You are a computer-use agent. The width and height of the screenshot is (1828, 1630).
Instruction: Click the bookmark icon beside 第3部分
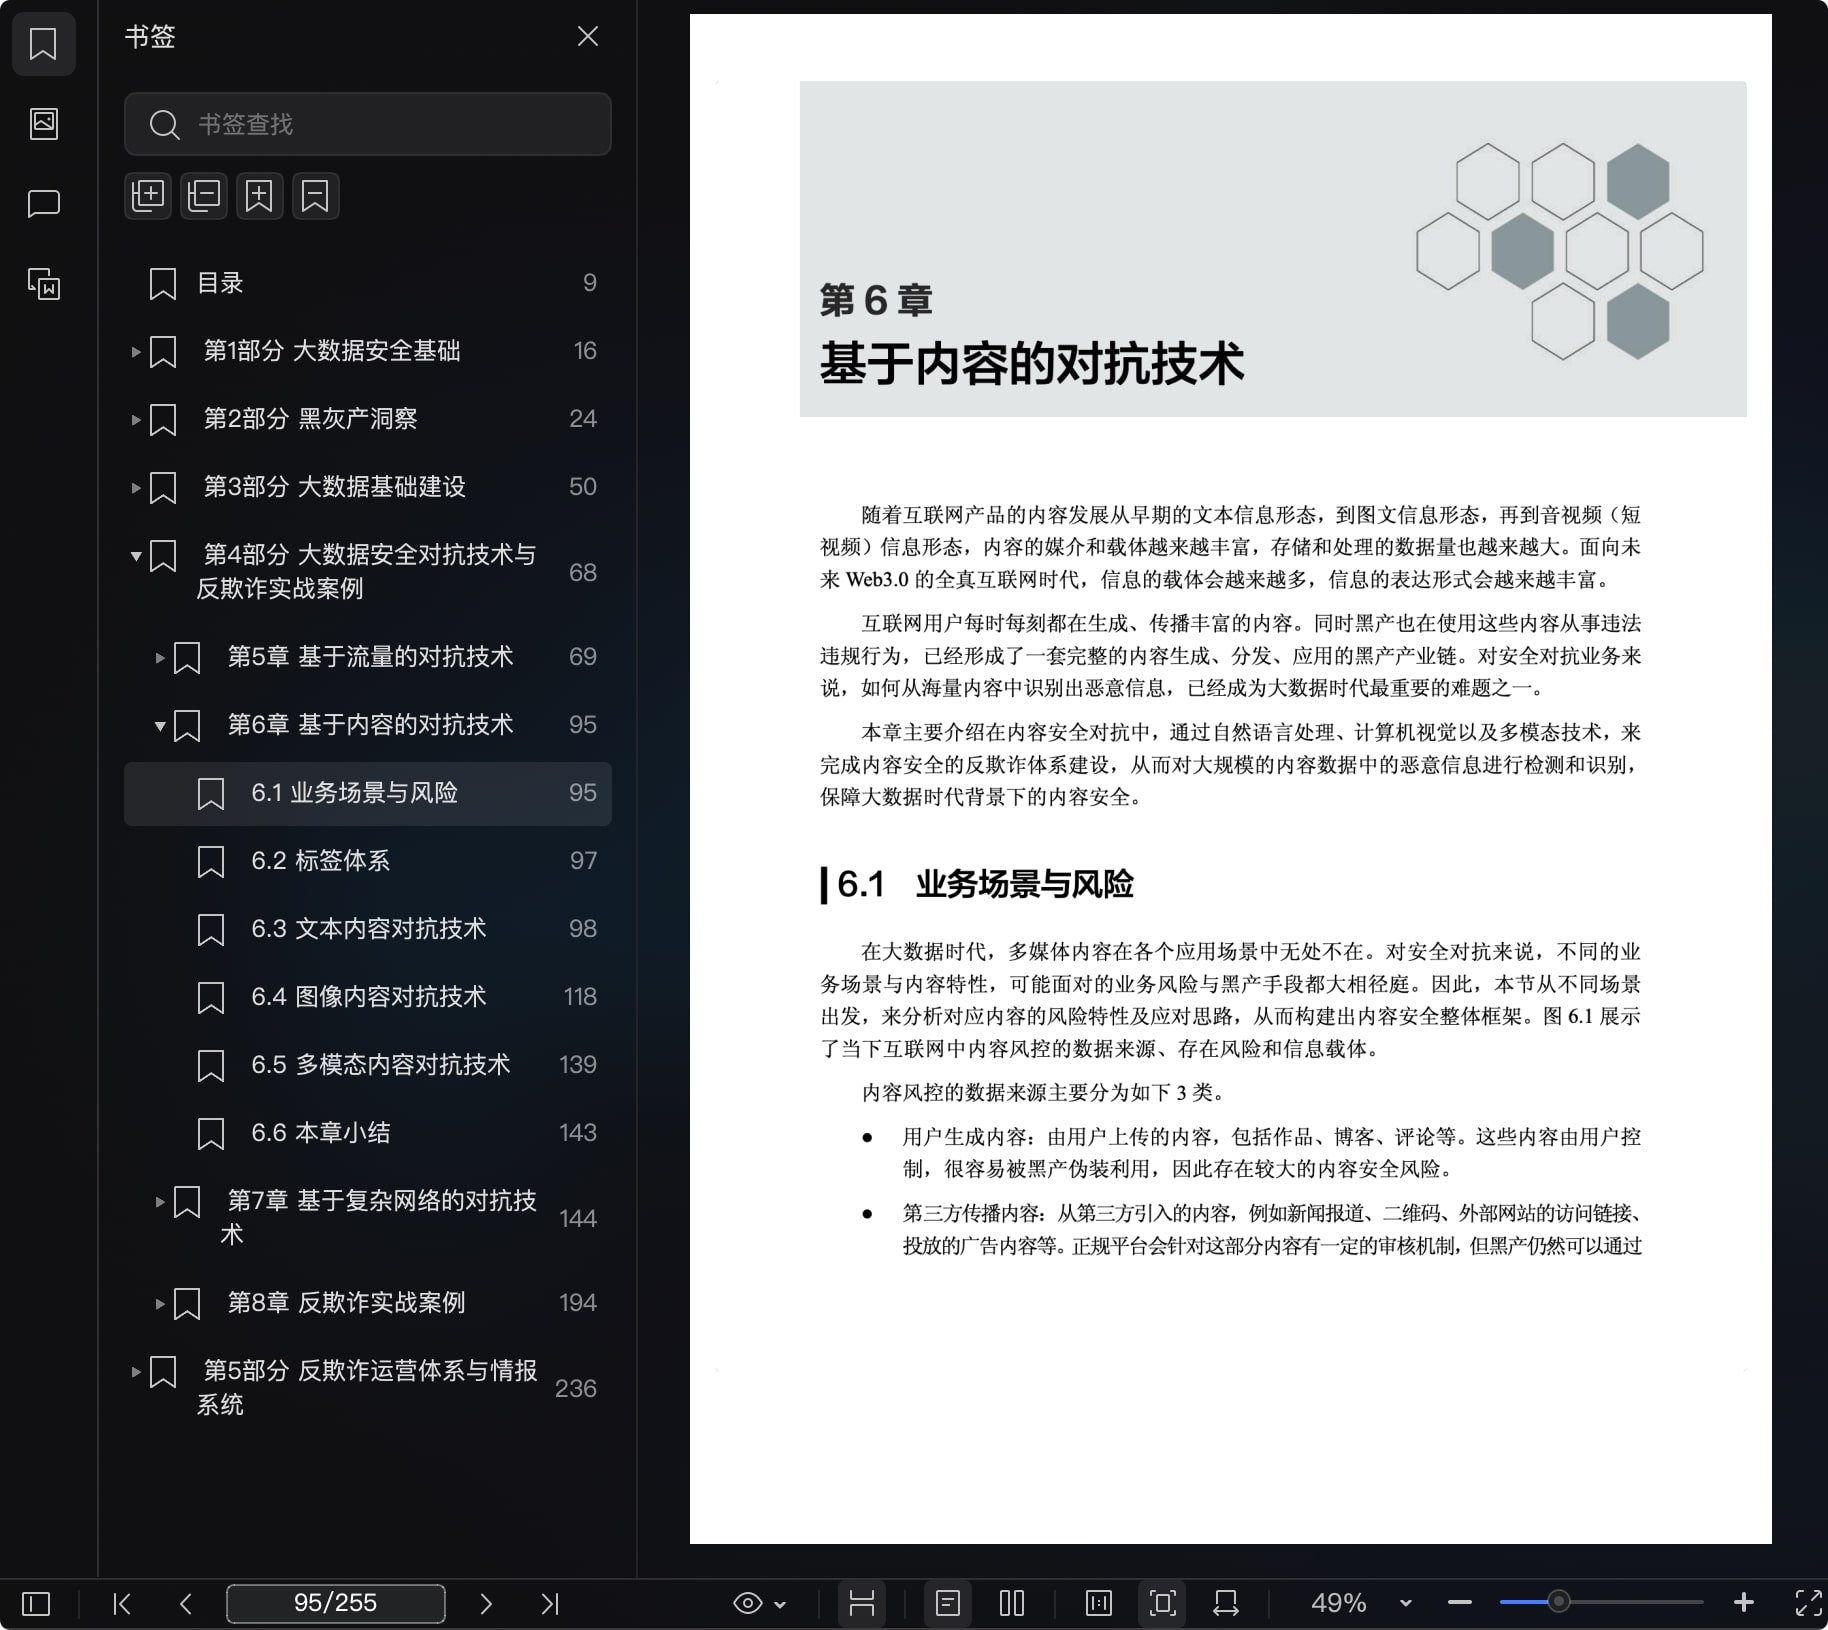tap(163, 487)
